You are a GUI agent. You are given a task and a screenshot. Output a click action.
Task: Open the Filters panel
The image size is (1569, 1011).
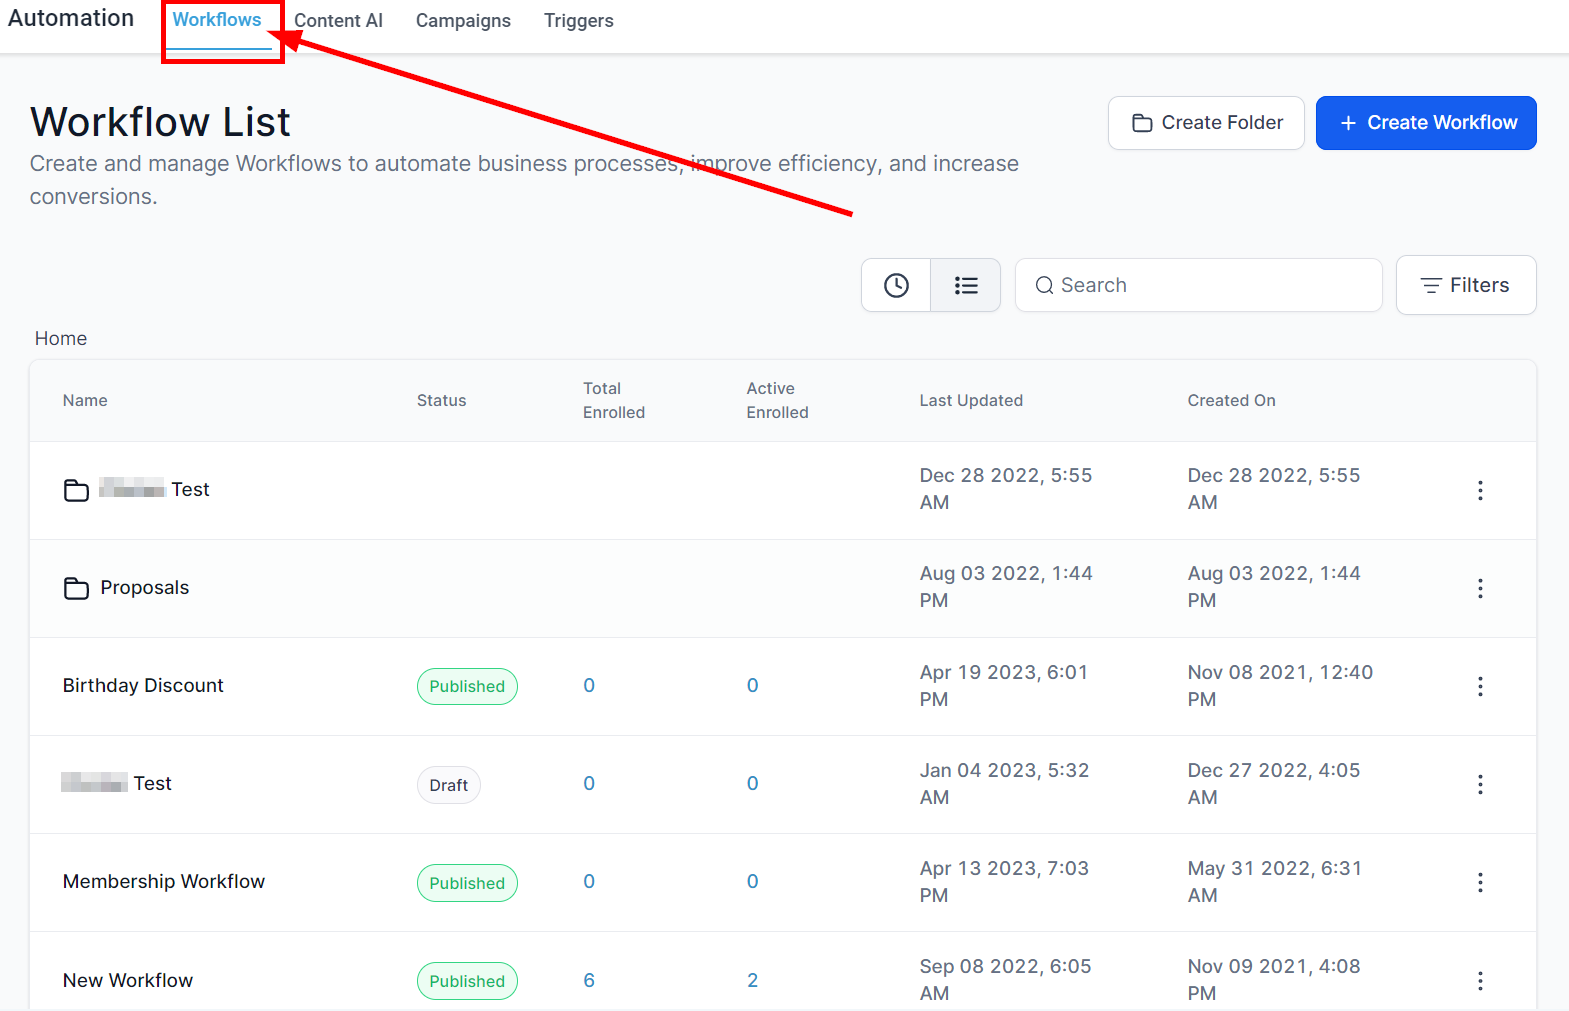tap(1465, 285)
